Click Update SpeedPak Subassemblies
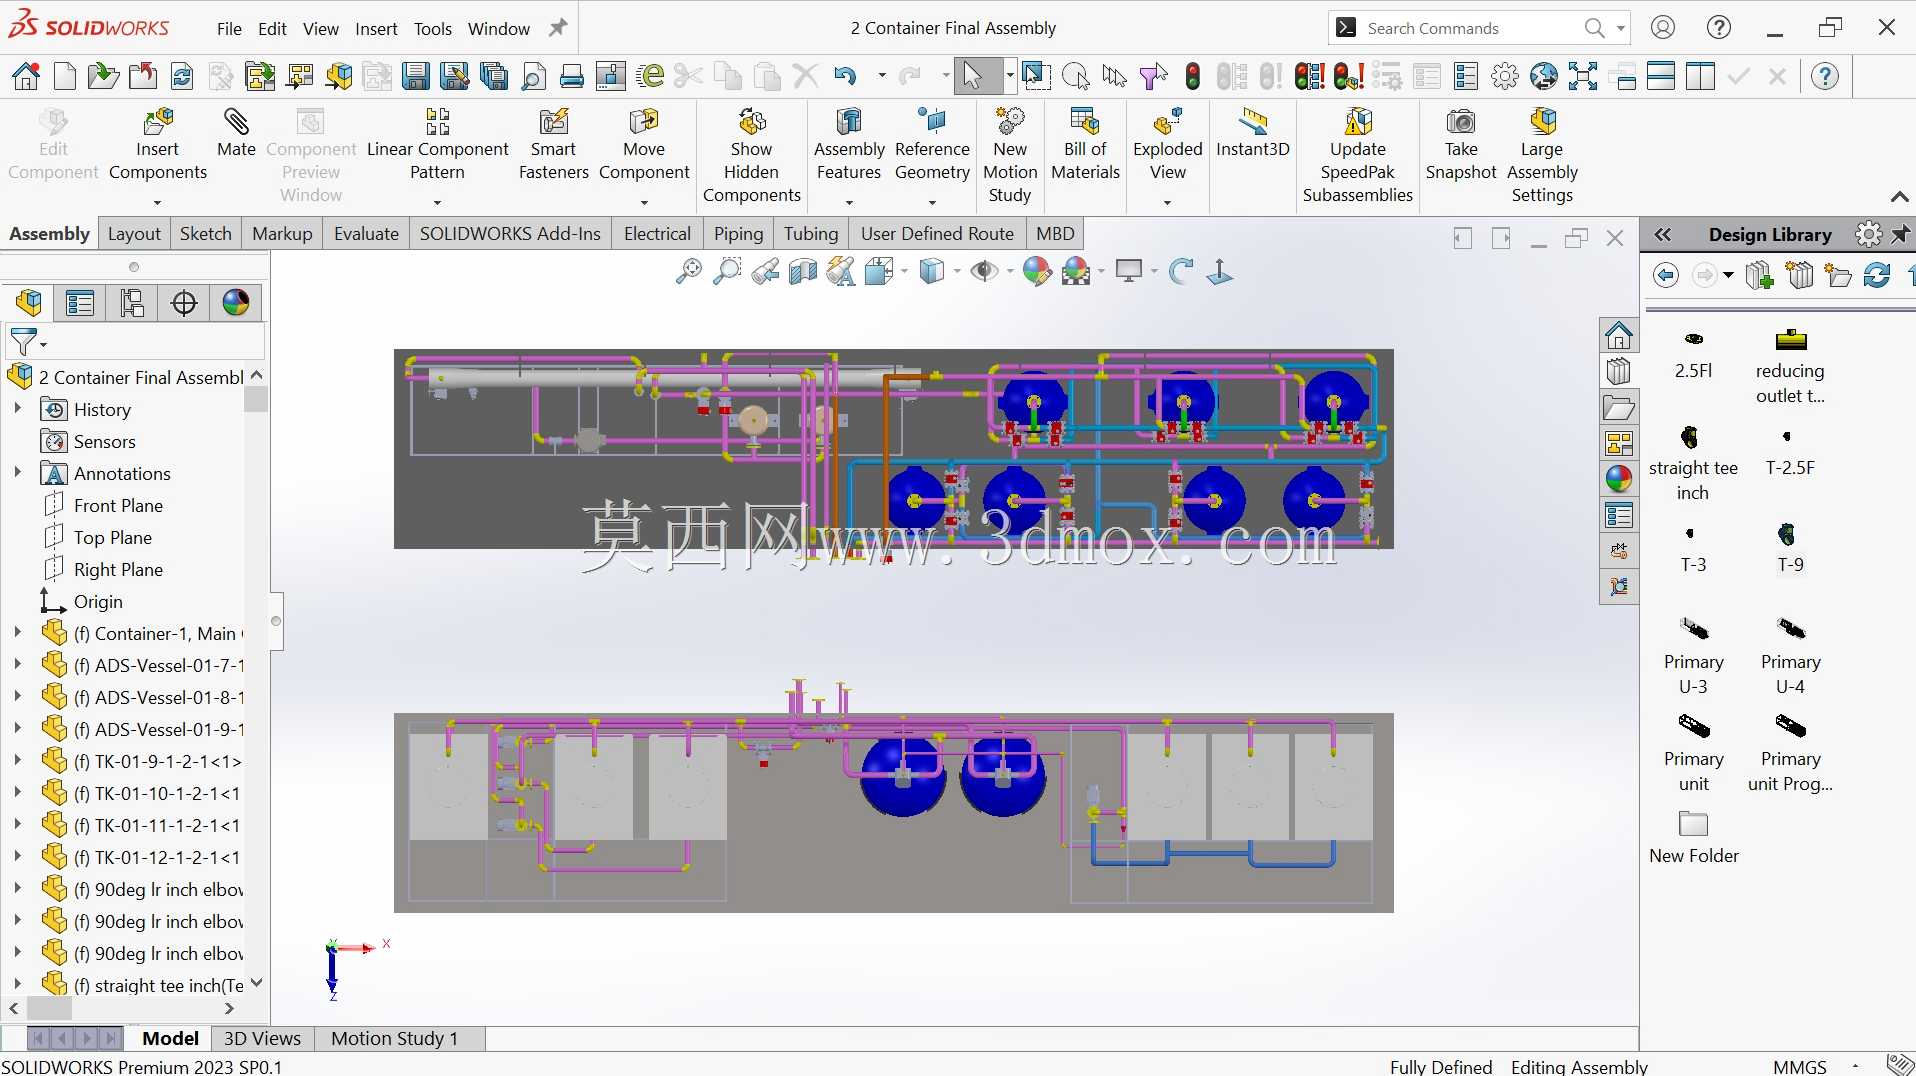The image size is (1916, 1076). tap(1357, 156)
